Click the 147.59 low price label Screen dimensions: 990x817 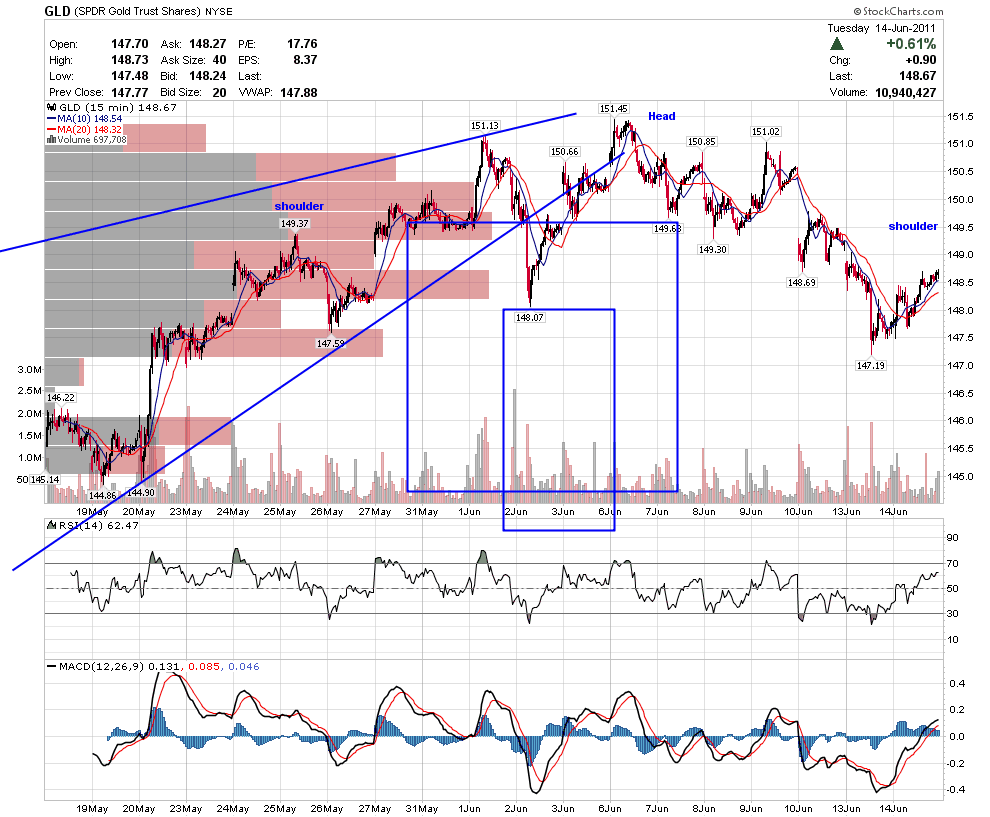(331, 343)
